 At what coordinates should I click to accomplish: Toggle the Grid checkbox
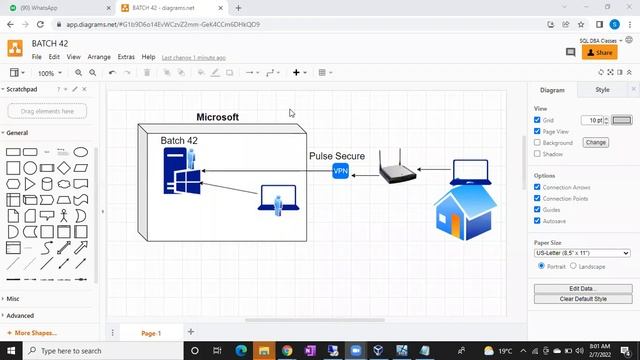click(537, 120)
